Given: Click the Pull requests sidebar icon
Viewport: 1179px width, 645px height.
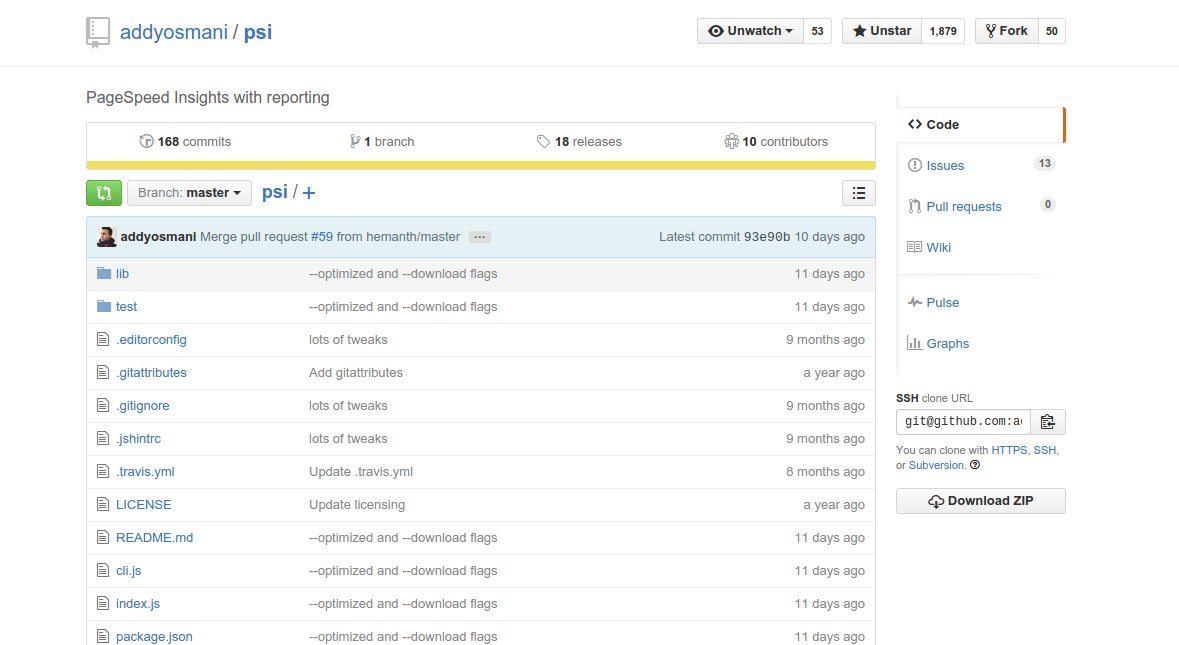Looking at the screenshot, I should coord(915,207).
